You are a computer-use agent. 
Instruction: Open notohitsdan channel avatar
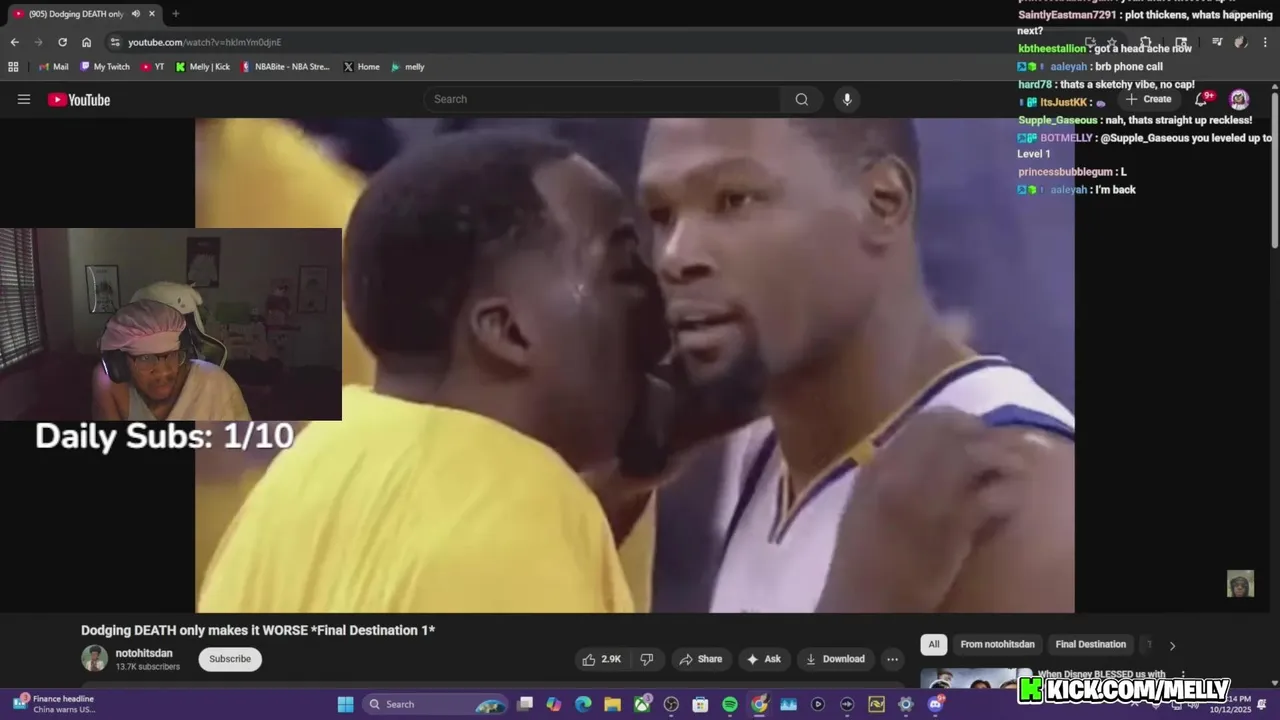pyautogui.click(x=94, y=658)
